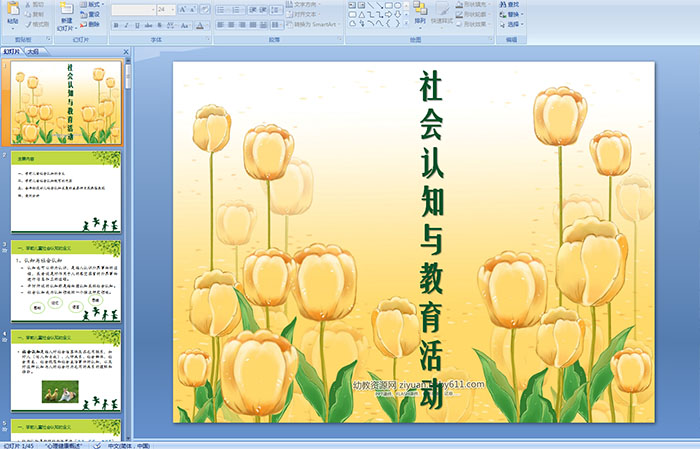Open the Change Case (Aa) dropdown

(x=185, y=25)
